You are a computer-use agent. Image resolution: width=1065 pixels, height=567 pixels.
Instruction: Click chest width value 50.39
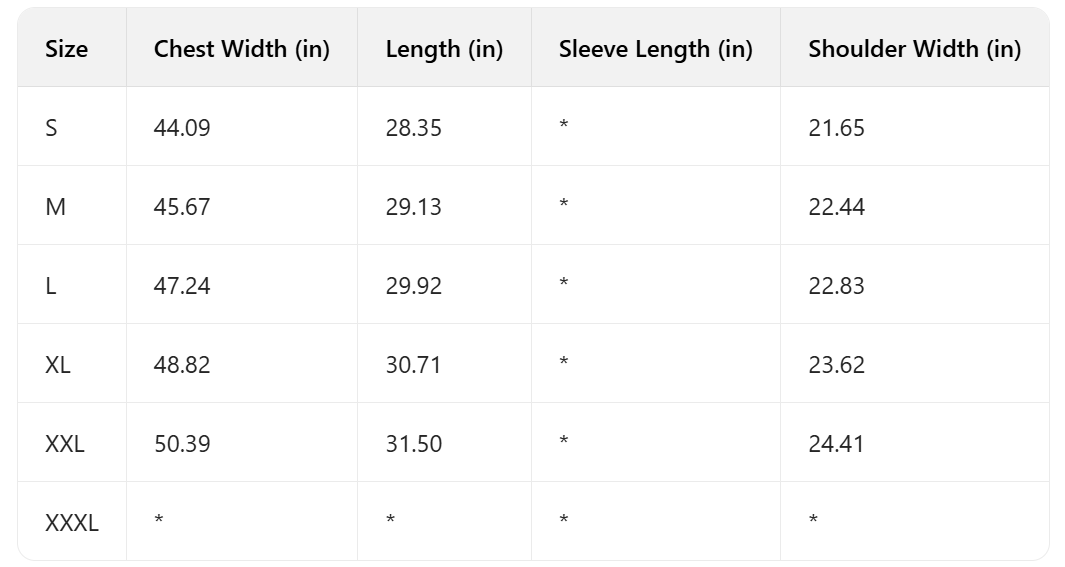182,444
